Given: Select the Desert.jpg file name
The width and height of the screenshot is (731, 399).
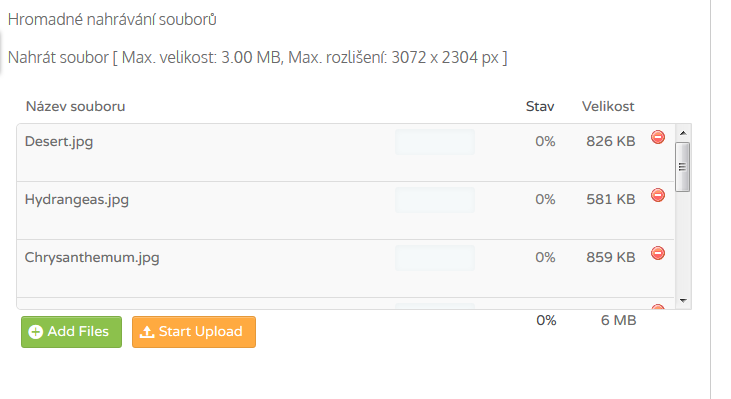Looking at the screenshot, I should click(x=59, y=142).
